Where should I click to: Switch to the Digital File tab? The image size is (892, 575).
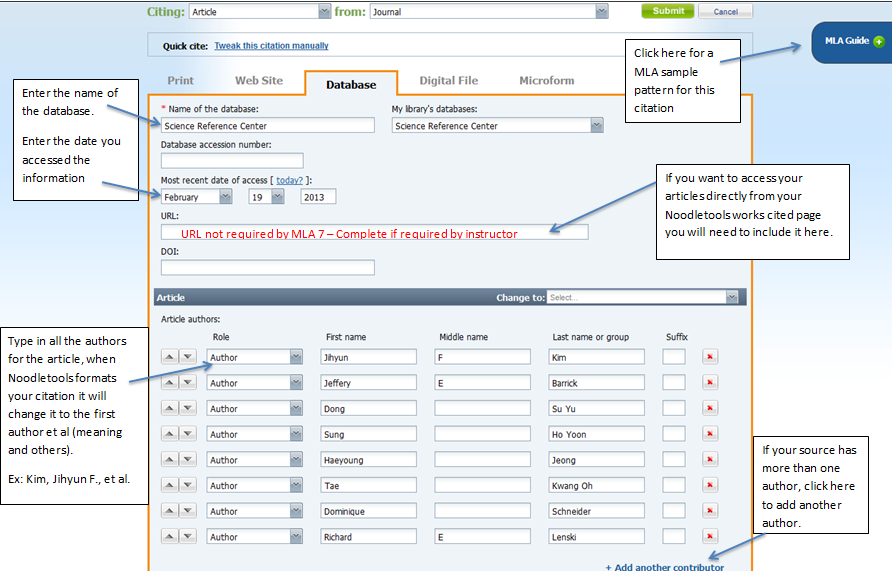(449, 81)
